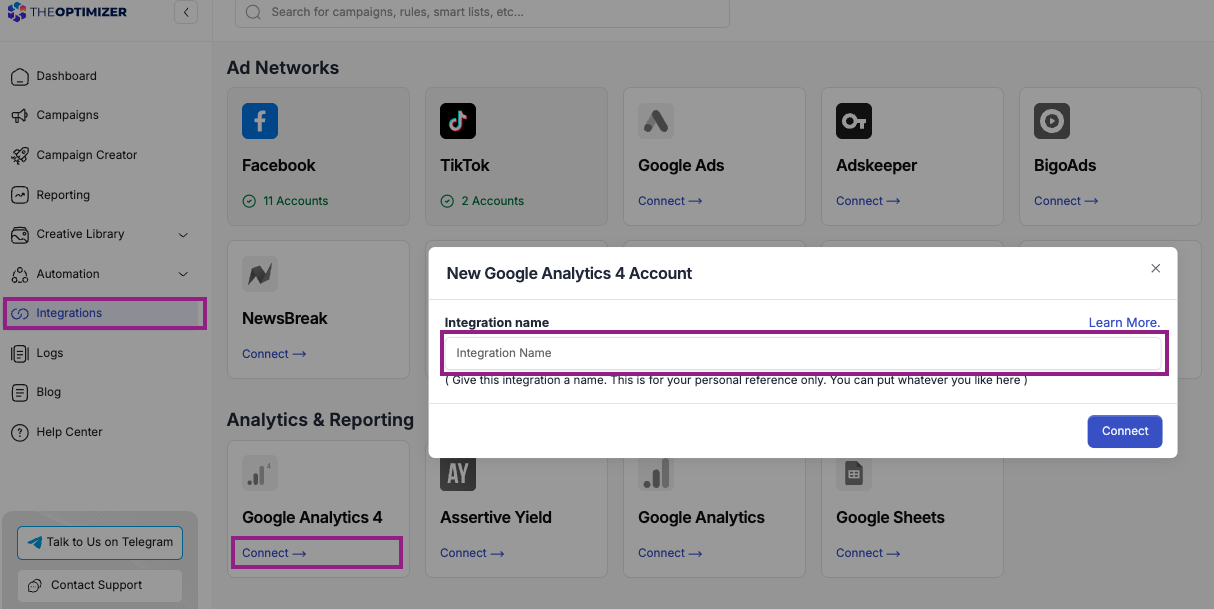Expand the Automation submenu chevron
The height and width of the screenshot is (609, 1214).
(183, 274)
